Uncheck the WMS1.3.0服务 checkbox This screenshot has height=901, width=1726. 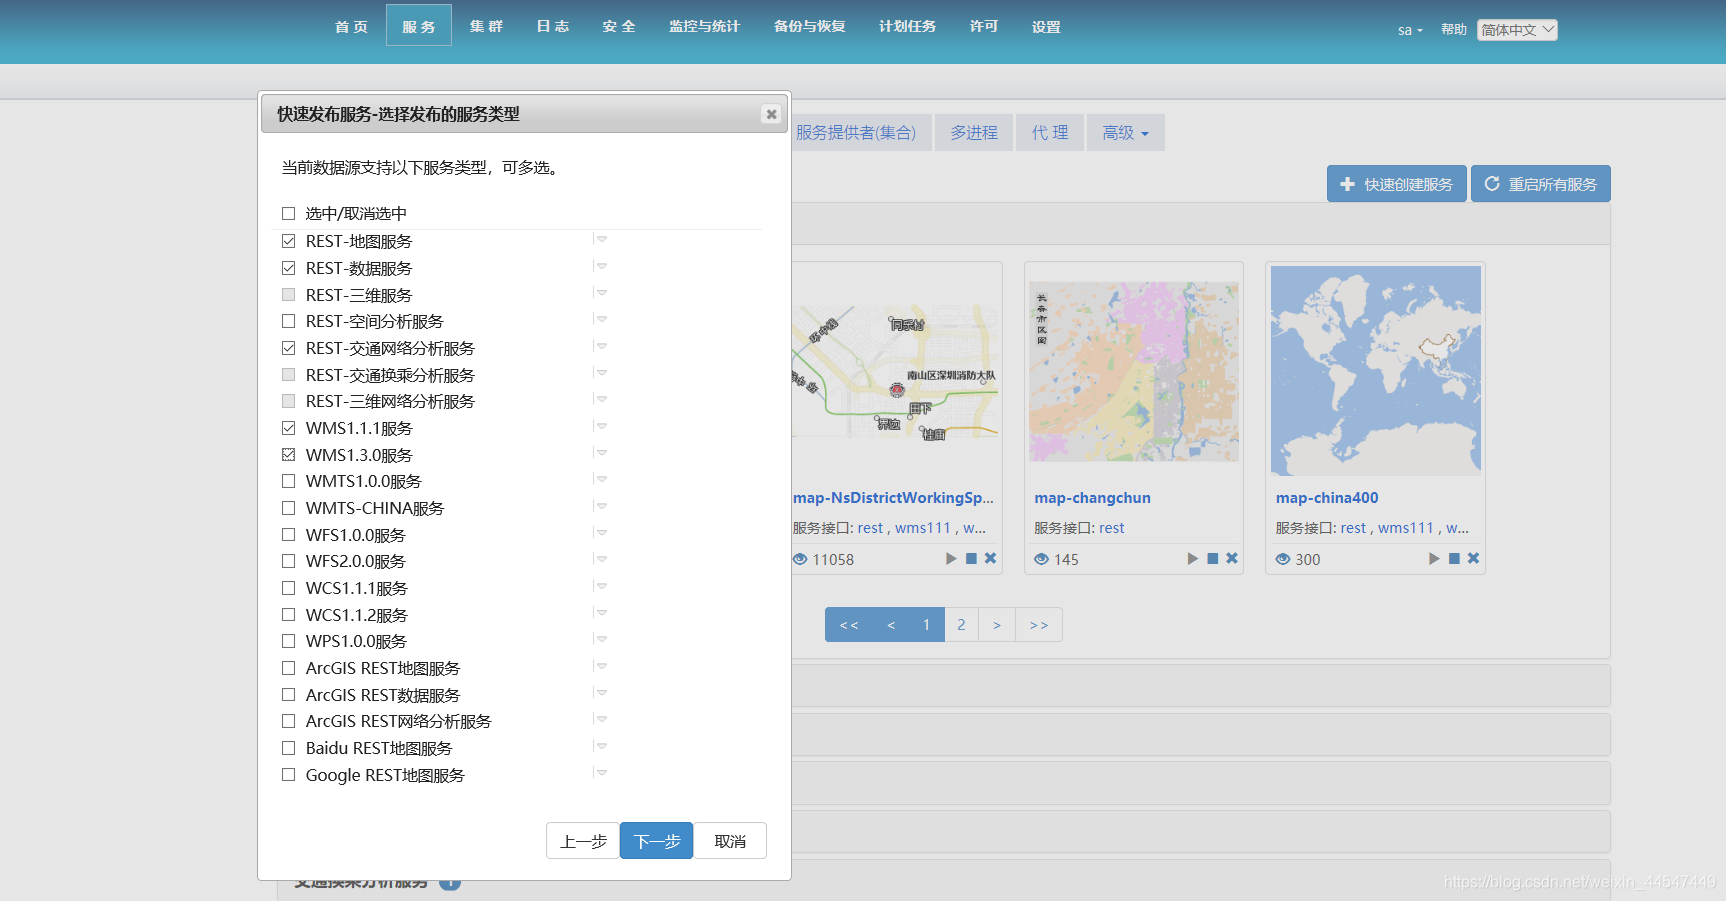click(288, 455)
